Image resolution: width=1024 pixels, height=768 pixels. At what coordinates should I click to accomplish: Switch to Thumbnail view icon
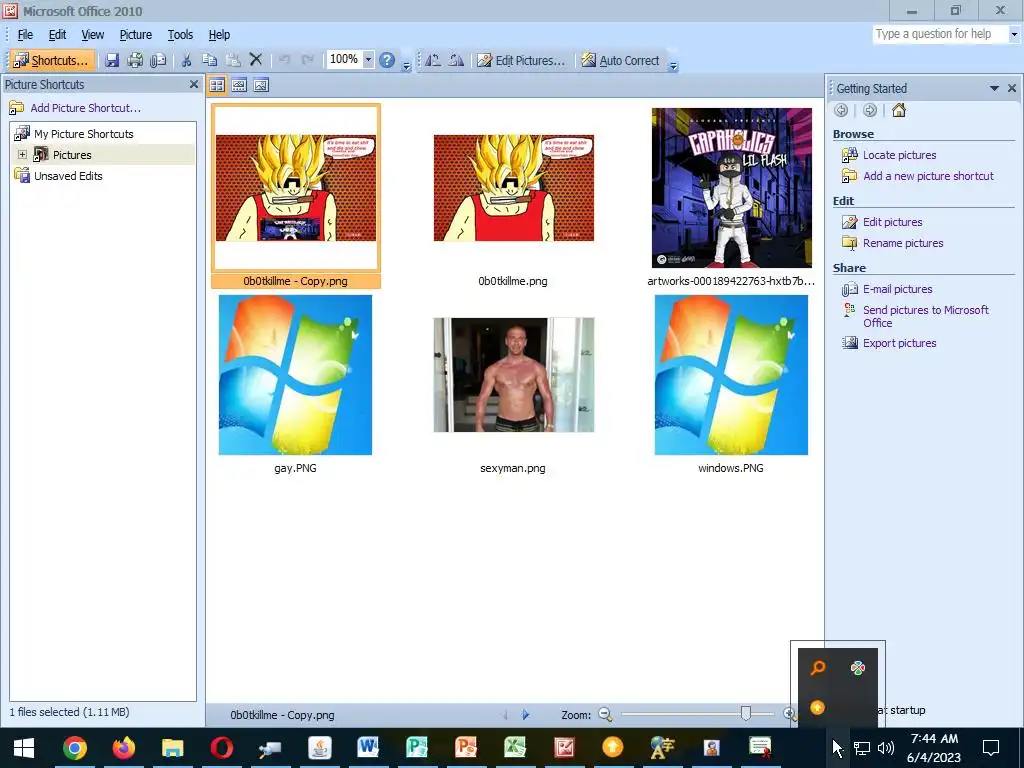[217, 85]
